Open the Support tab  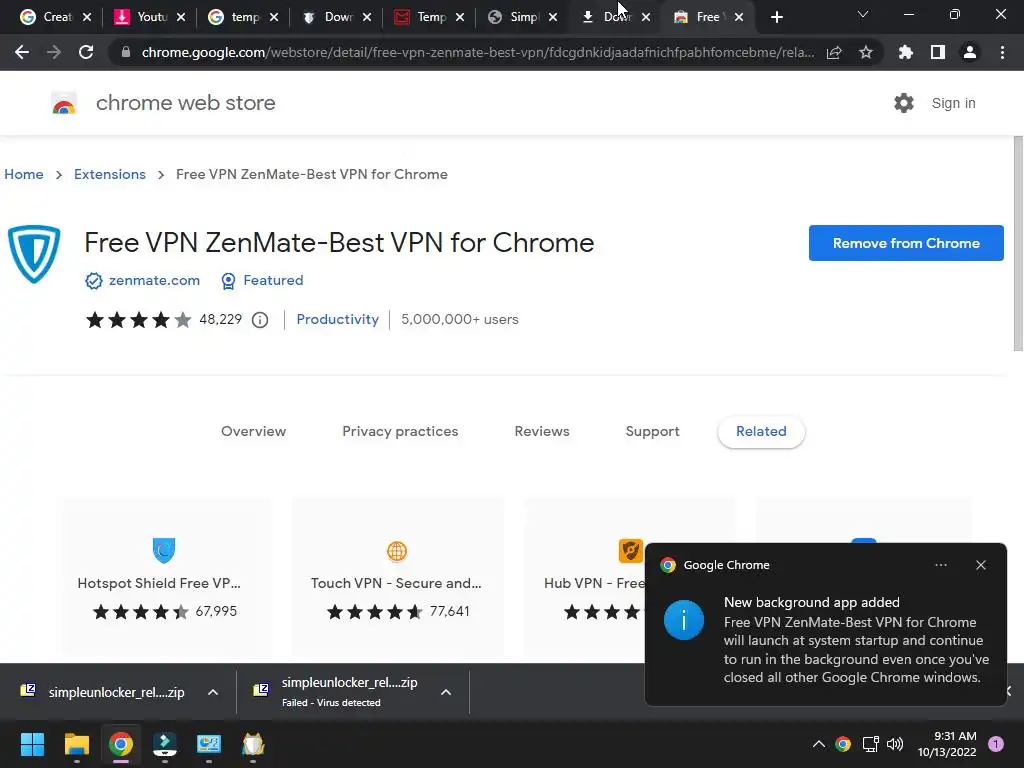click(652, 431)
